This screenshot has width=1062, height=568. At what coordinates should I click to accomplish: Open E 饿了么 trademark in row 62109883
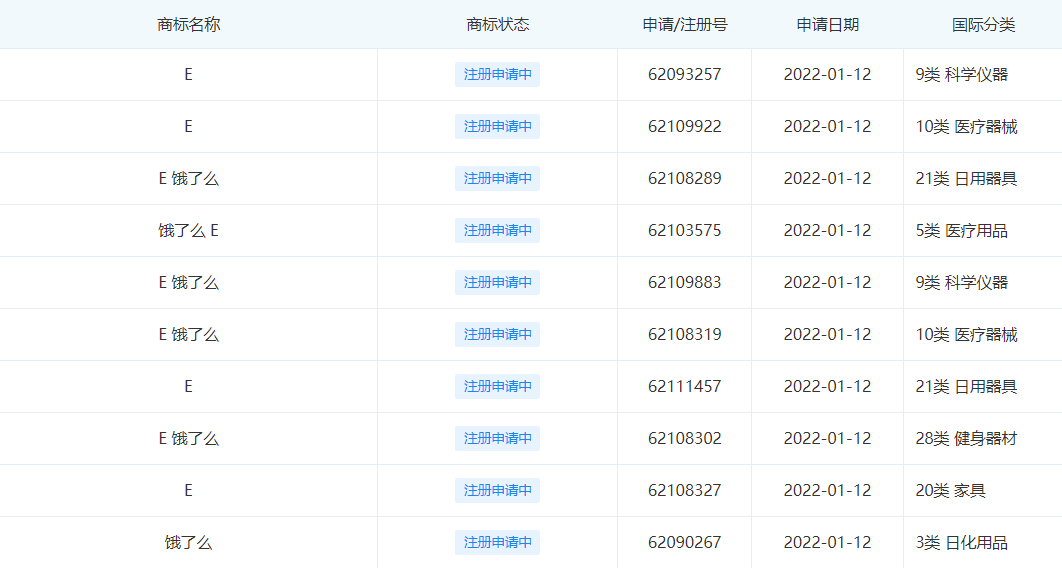pos(188,282)
